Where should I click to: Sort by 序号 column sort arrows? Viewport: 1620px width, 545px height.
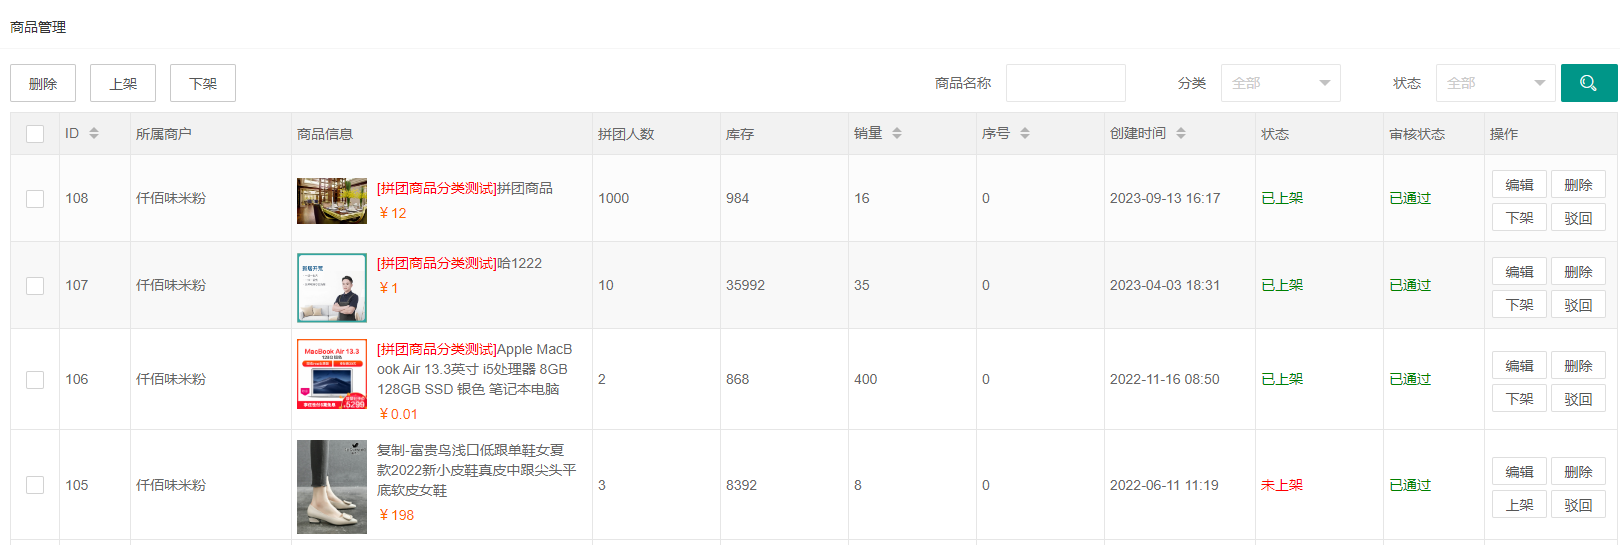pos(1025,133)
